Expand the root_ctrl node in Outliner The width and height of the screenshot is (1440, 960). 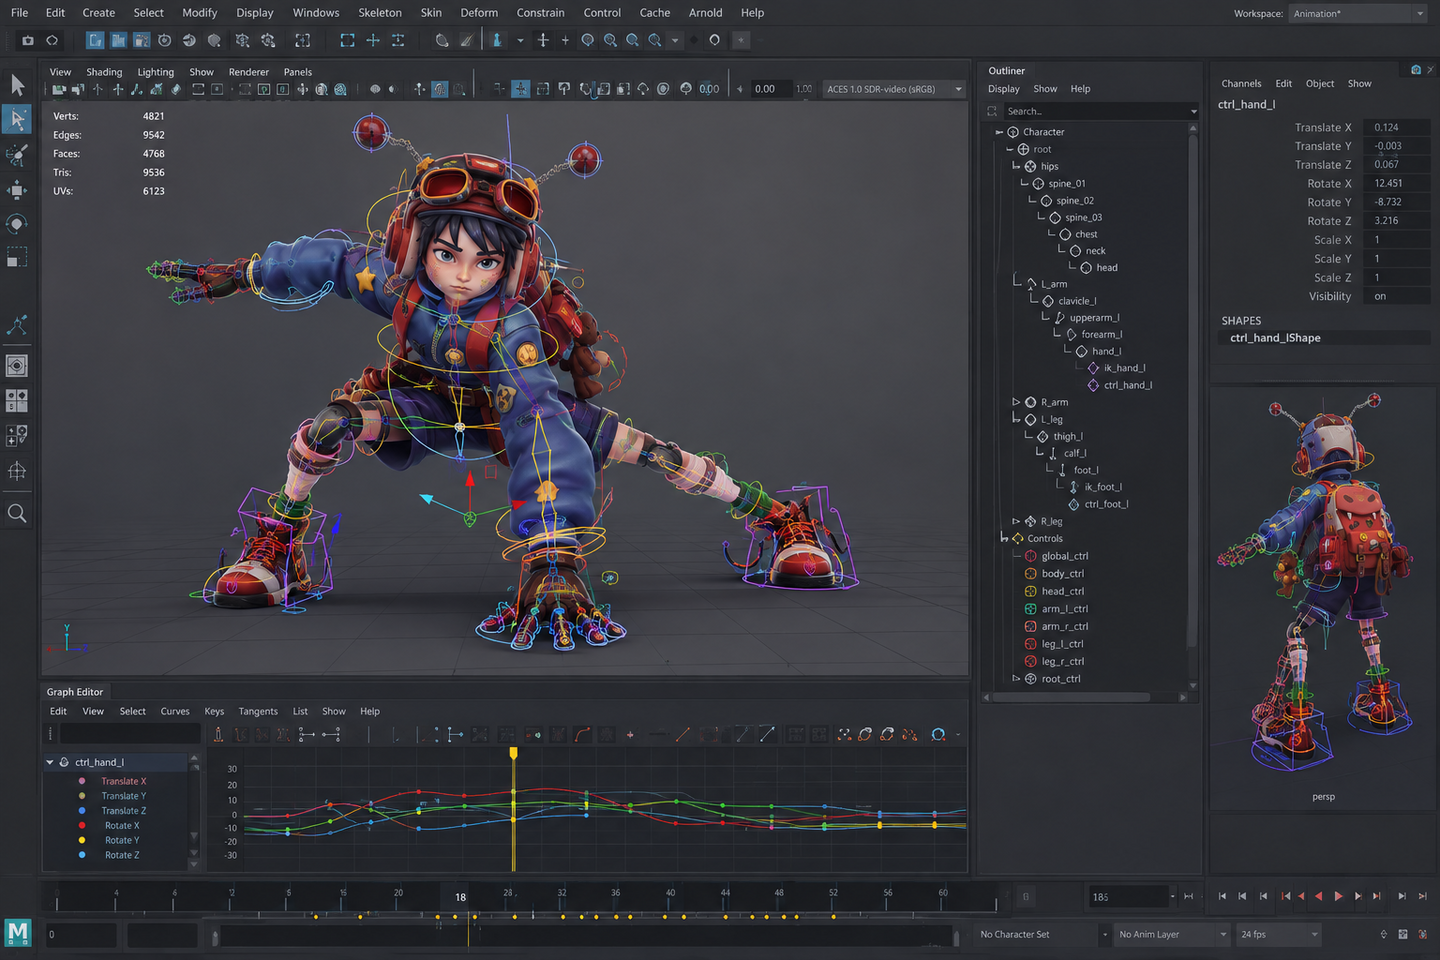click(1016, 679)
